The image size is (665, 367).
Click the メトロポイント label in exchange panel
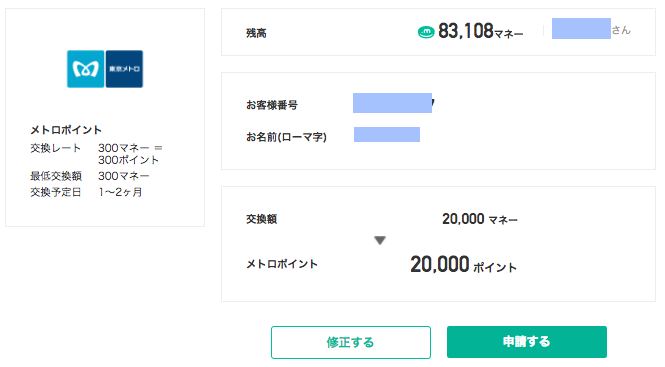(282, 264)
